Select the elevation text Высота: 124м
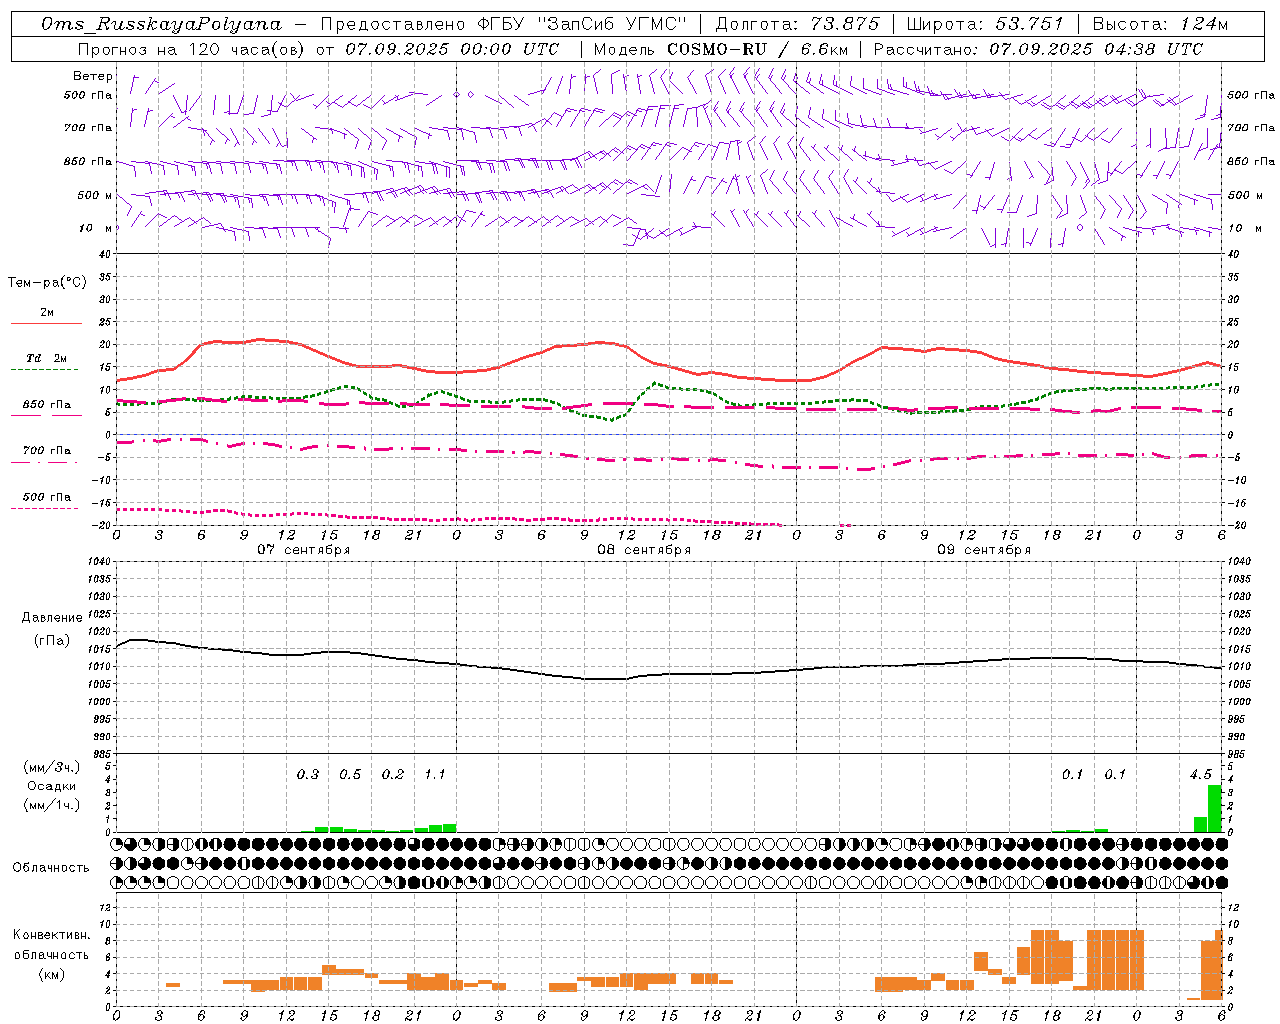The image size is (1280, 1024). pyautogui.click(x=1160, y=24)
